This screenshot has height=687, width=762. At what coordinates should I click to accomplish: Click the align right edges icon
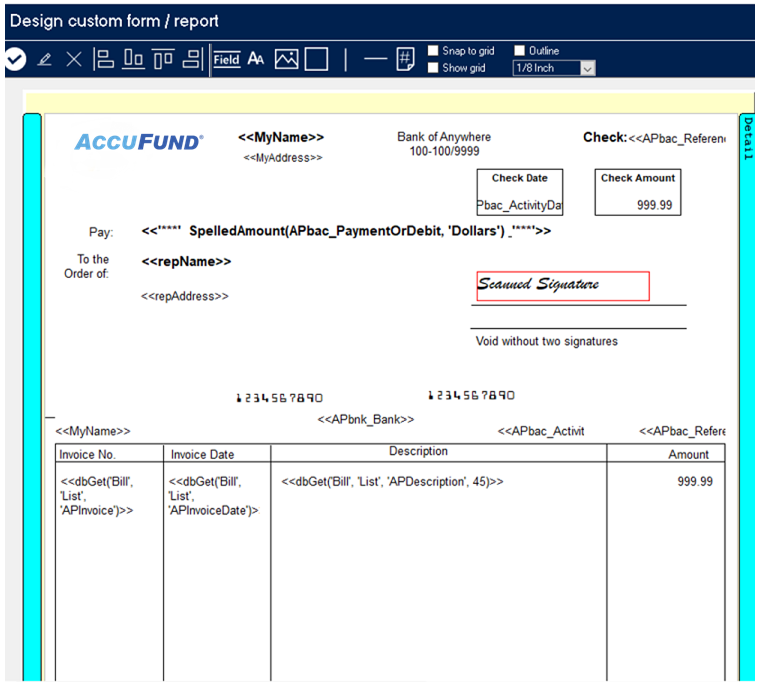tap(192, 60)
